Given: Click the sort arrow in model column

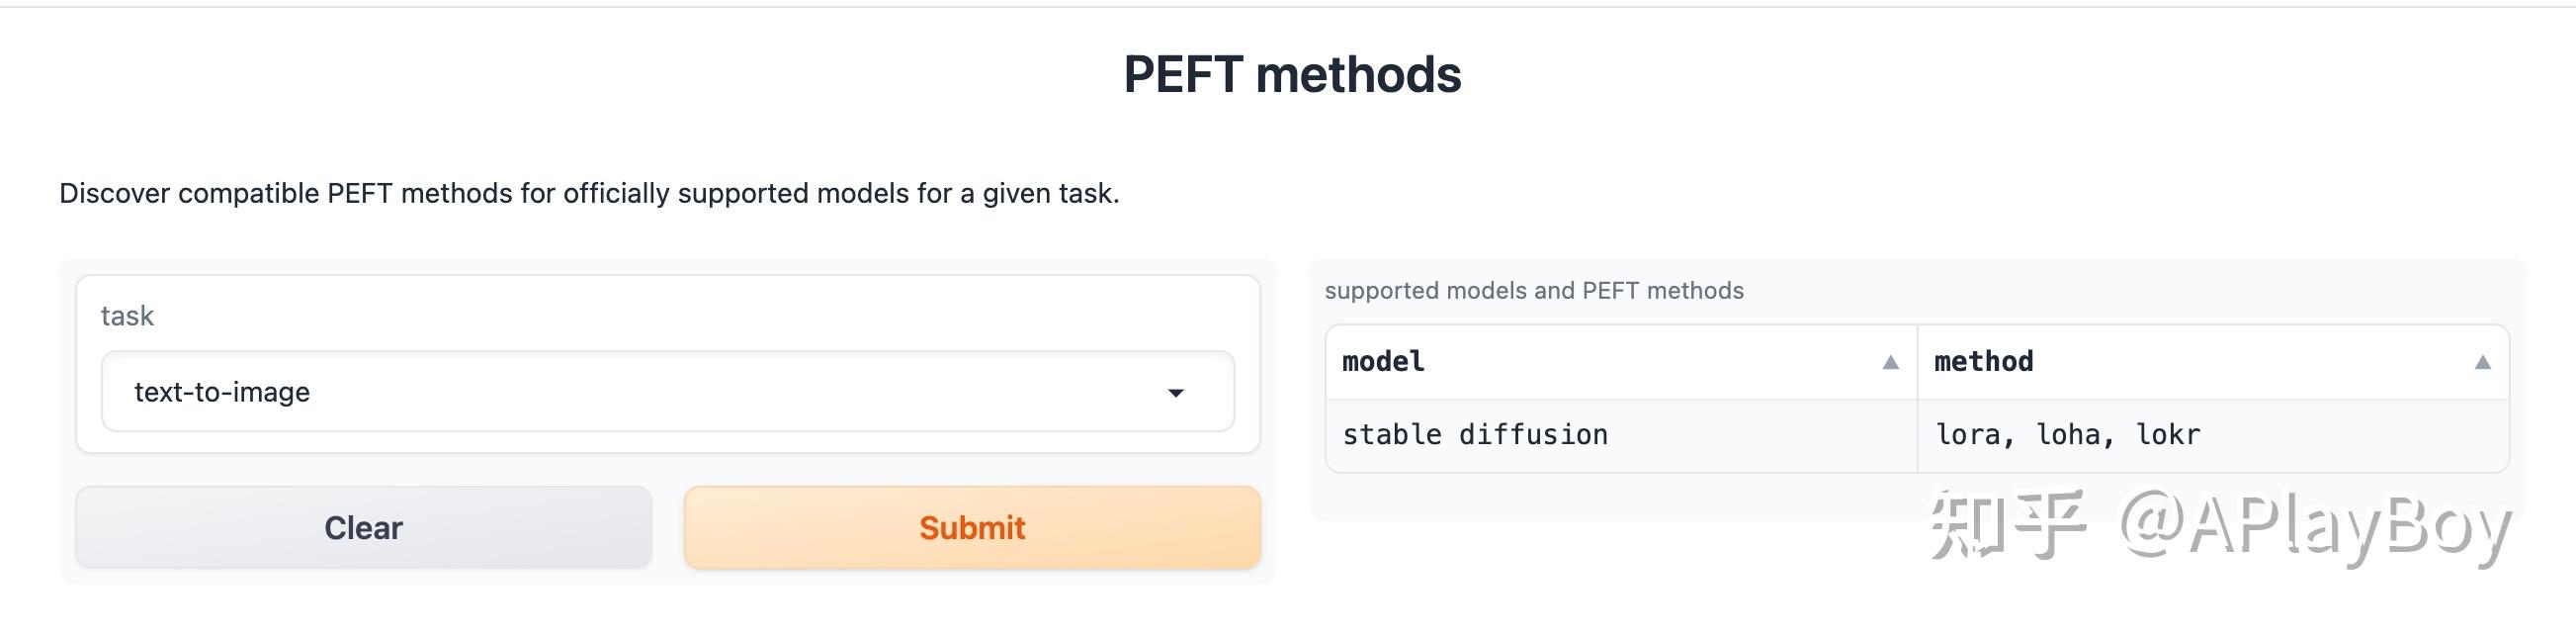Looking at the screenshot, I should tap(1890, 362).
